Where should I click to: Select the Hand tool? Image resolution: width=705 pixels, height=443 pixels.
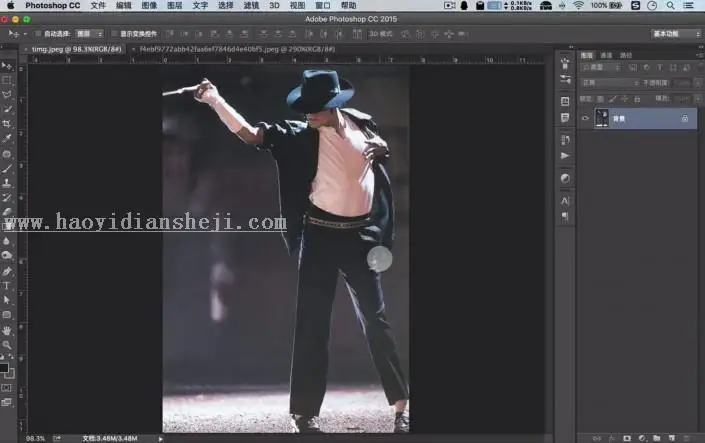[7, 331]
